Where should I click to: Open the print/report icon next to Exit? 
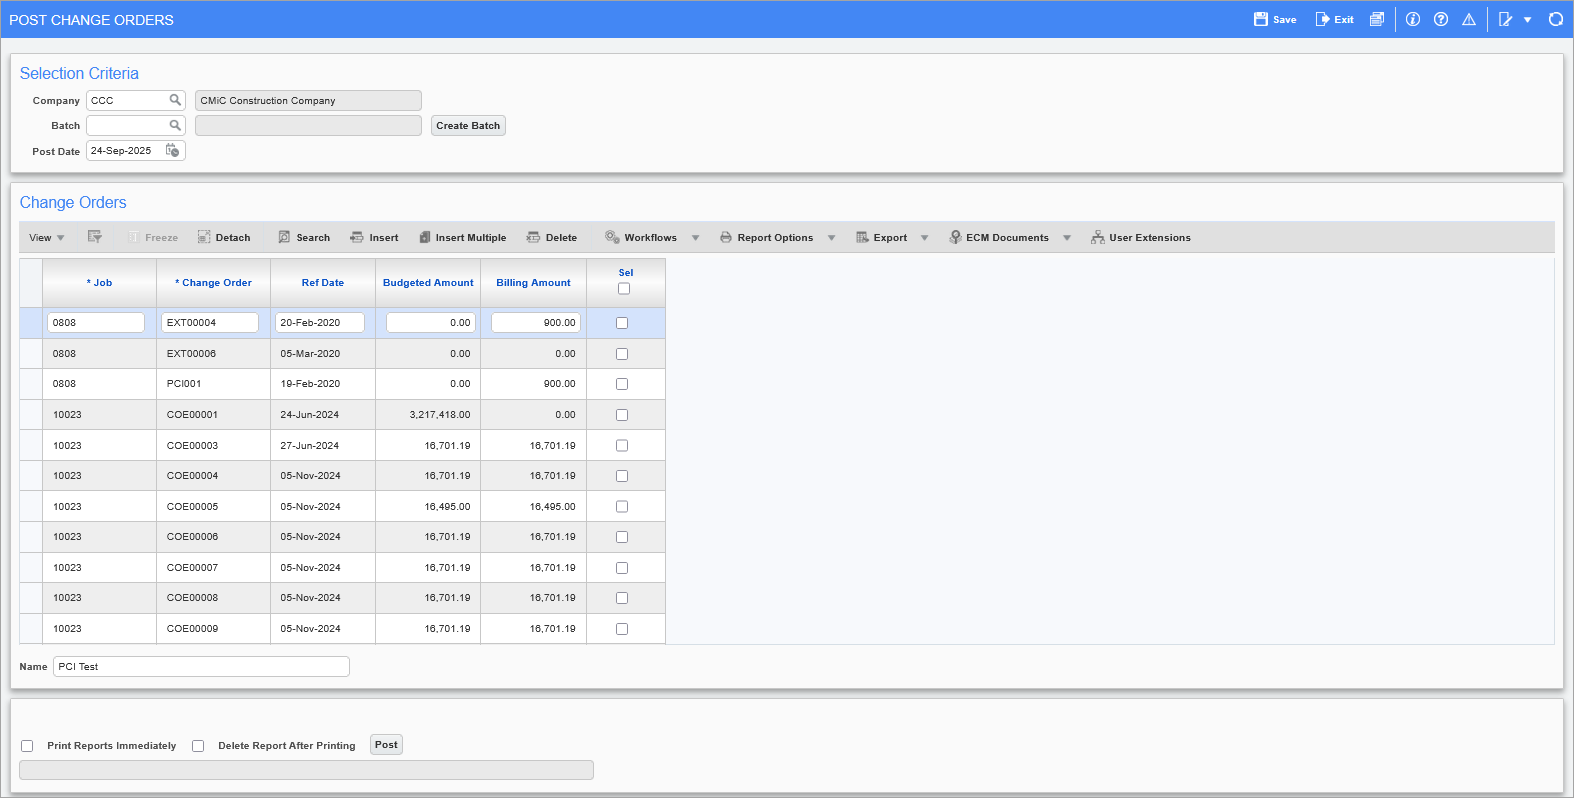click(x=1377, y=19)
